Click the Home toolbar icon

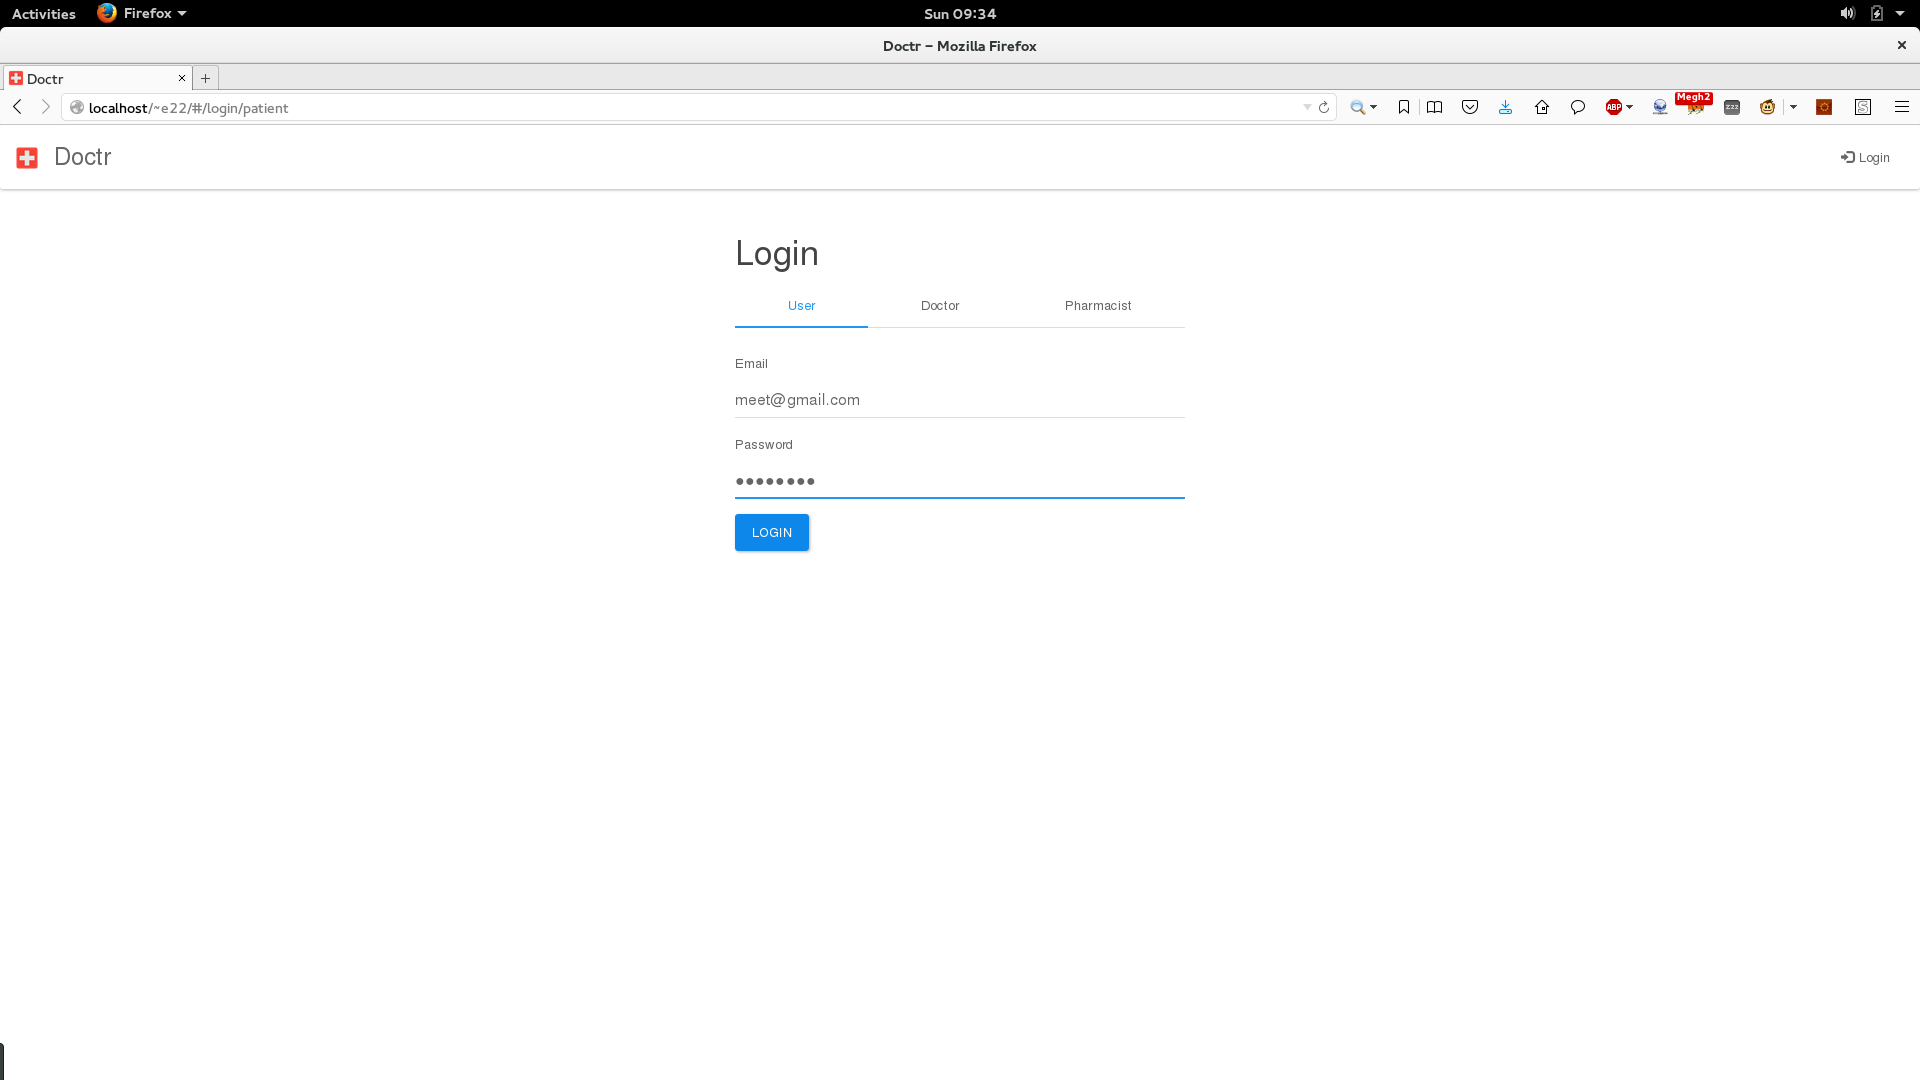click(1541, 107)
